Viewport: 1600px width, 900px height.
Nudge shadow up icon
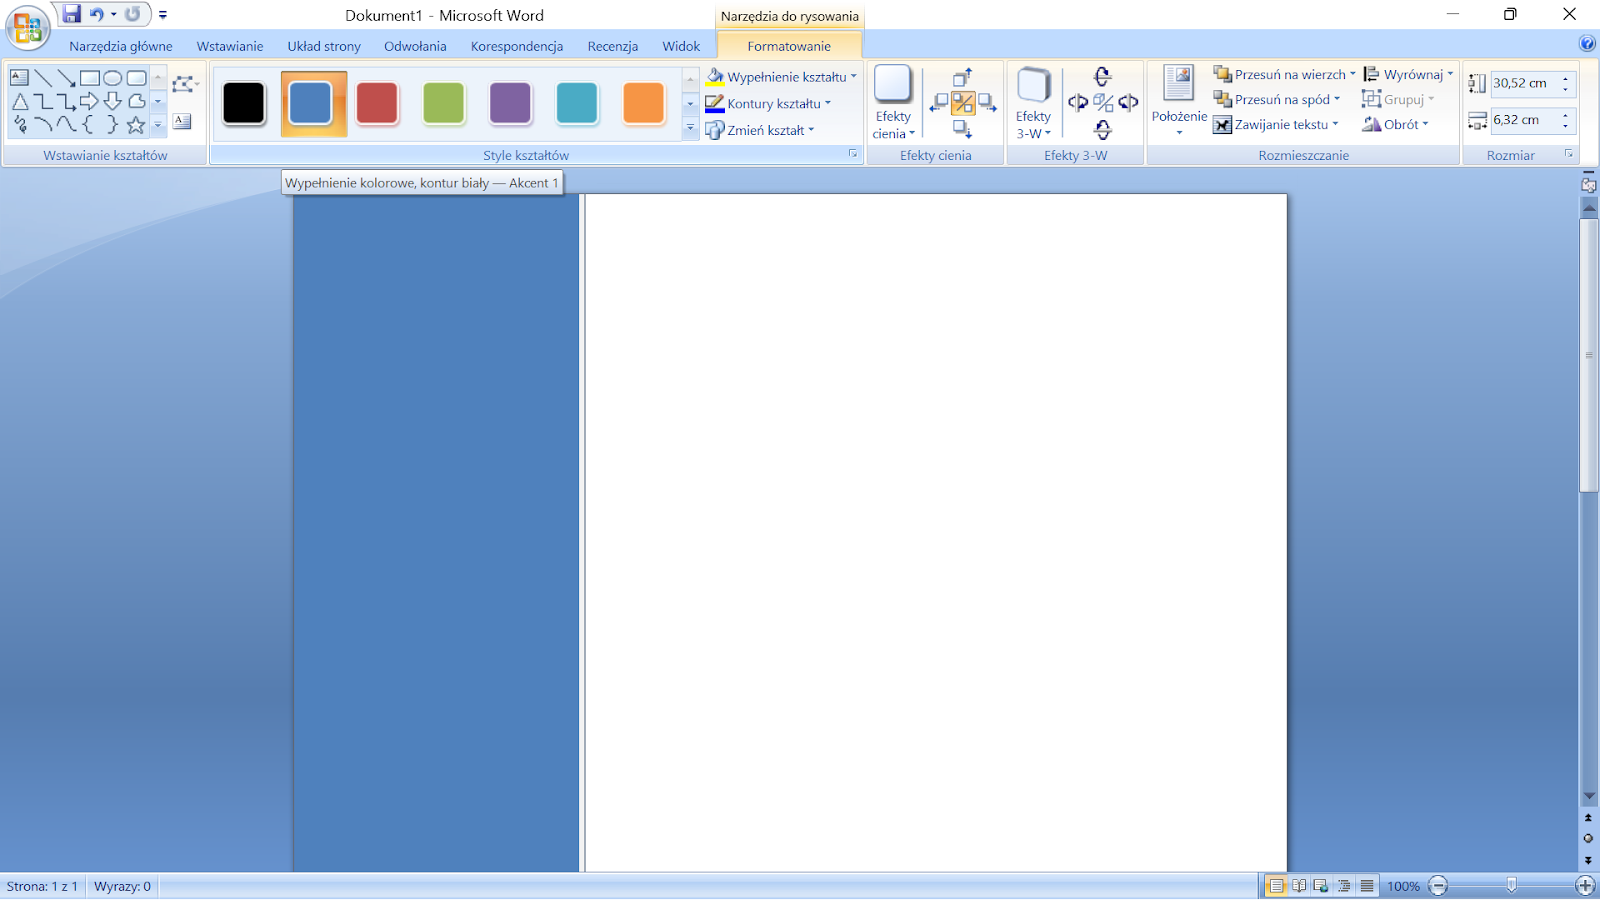(x=962, y=77)
